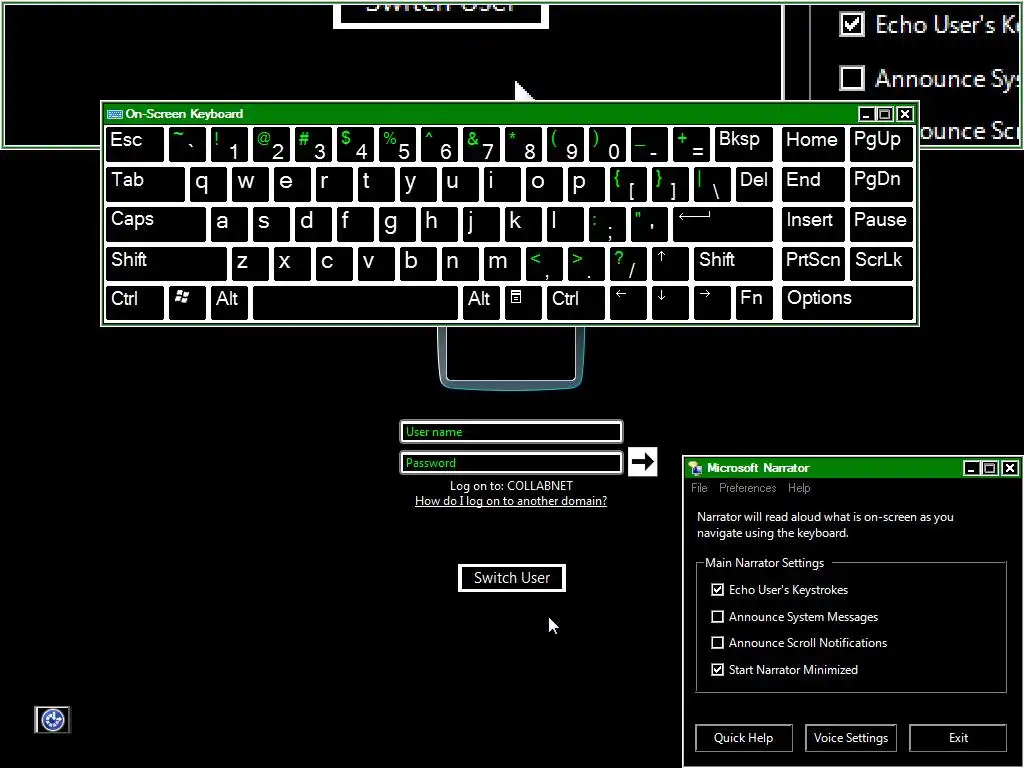Image resolution: width=1024 pixels, height=768 pixels.
Task: Click the Microsoft Narrator title icon
Action: coord(696,468)
